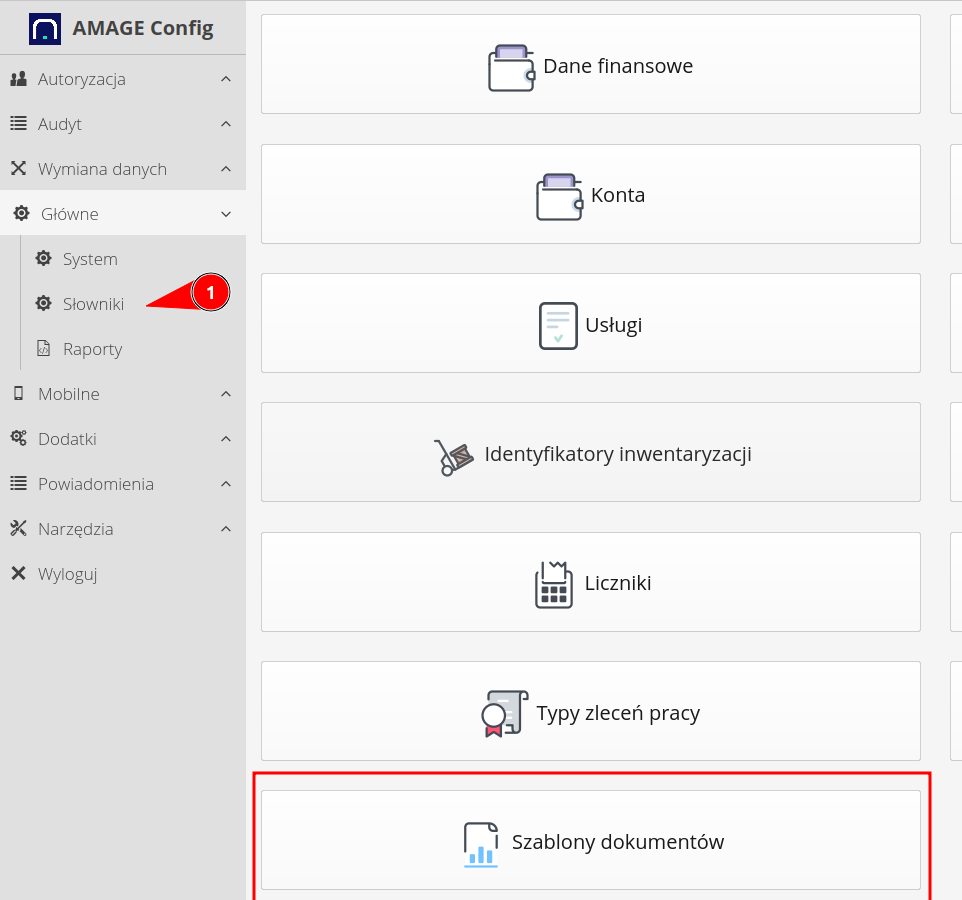
Task: Click the checklist document icon on Usługi
Action: pyautogui.click(x=558, y=325)
